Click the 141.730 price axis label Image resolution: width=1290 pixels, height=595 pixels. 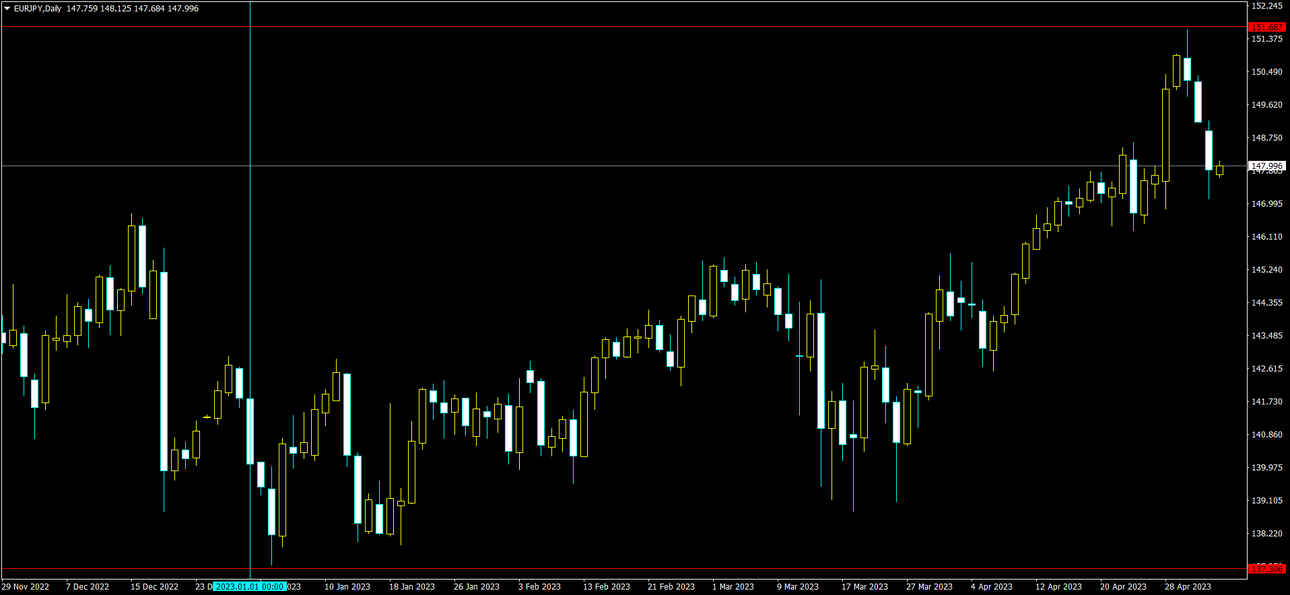(1267, 402)
